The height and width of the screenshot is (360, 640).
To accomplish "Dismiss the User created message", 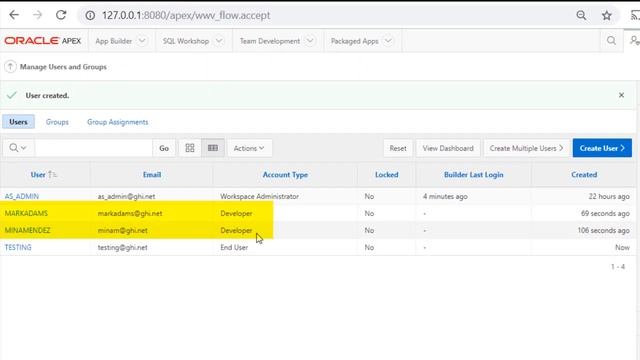I will [x=621, y=95].
